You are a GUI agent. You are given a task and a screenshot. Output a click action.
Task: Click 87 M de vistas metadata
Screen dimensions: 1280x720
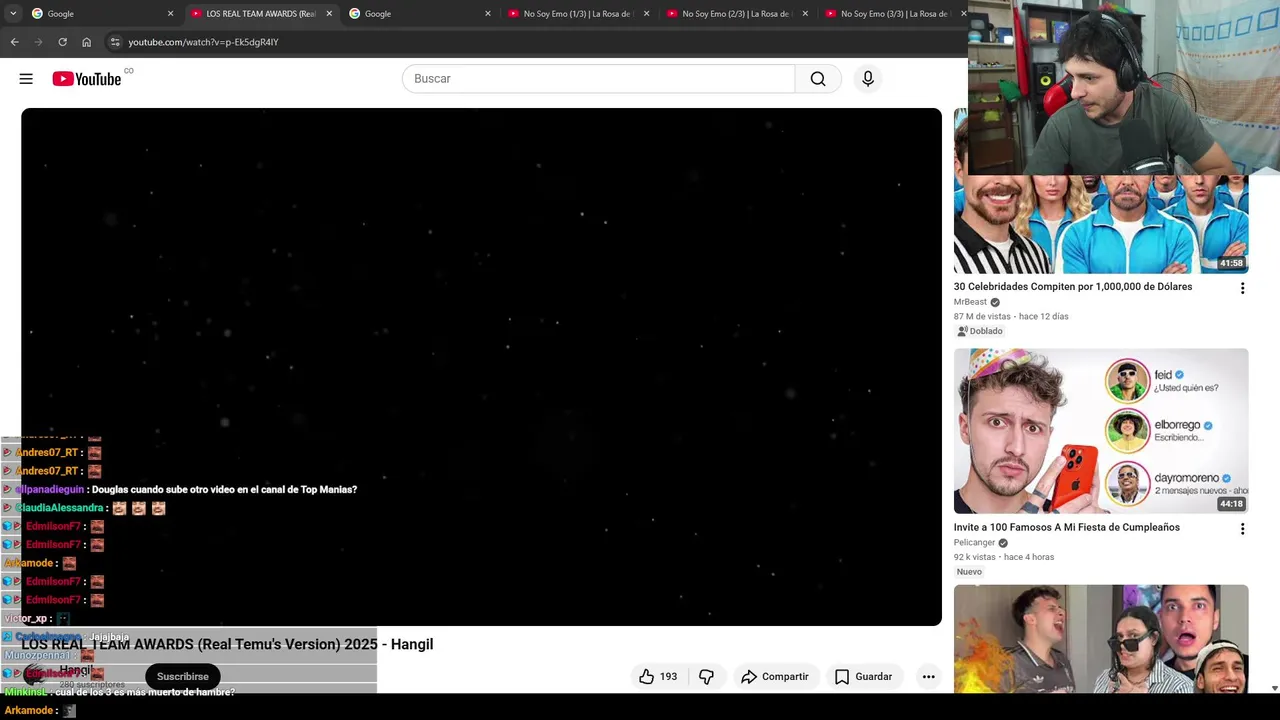[981, 317]
